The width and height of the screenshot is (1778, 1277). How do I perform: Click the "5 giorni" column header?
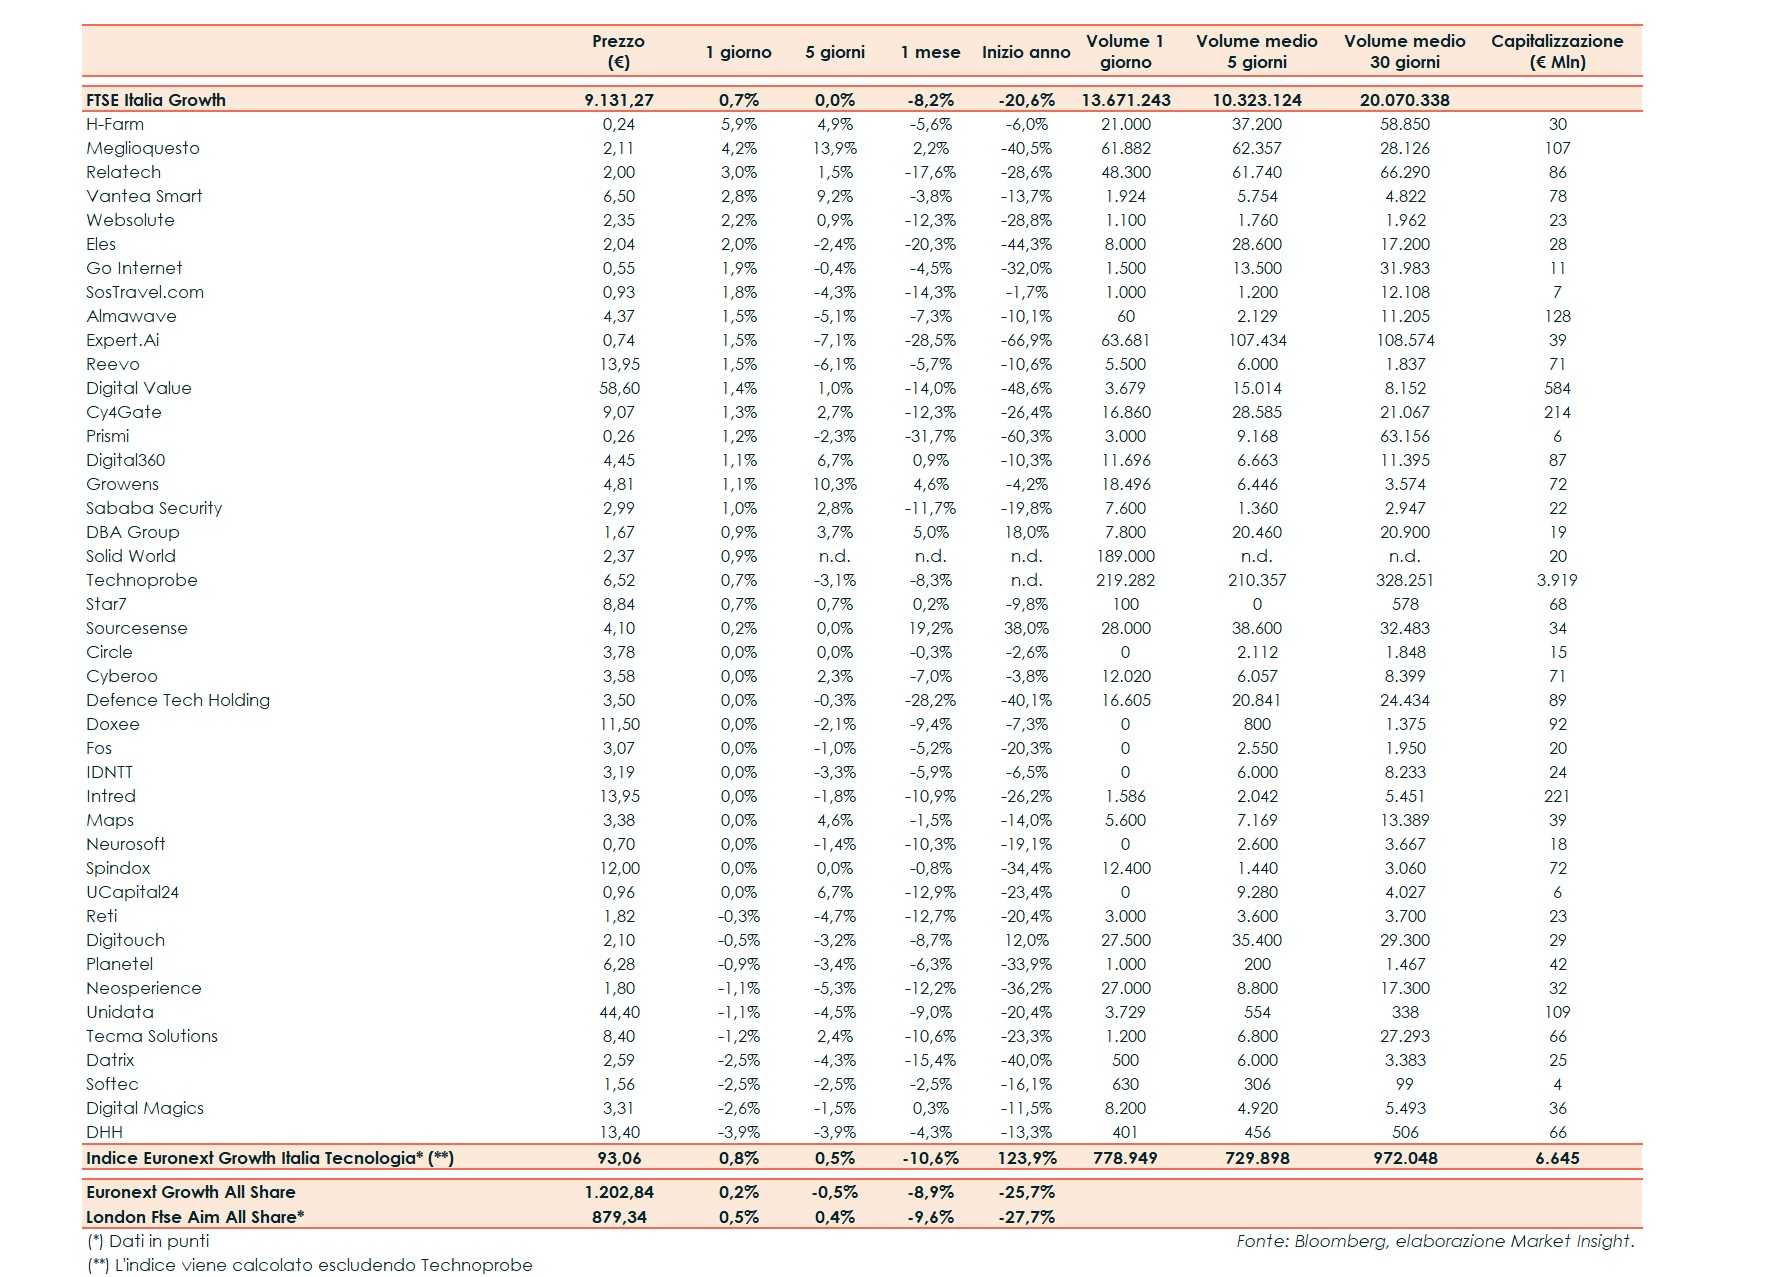pyautogui.click(x=835, y=52)
